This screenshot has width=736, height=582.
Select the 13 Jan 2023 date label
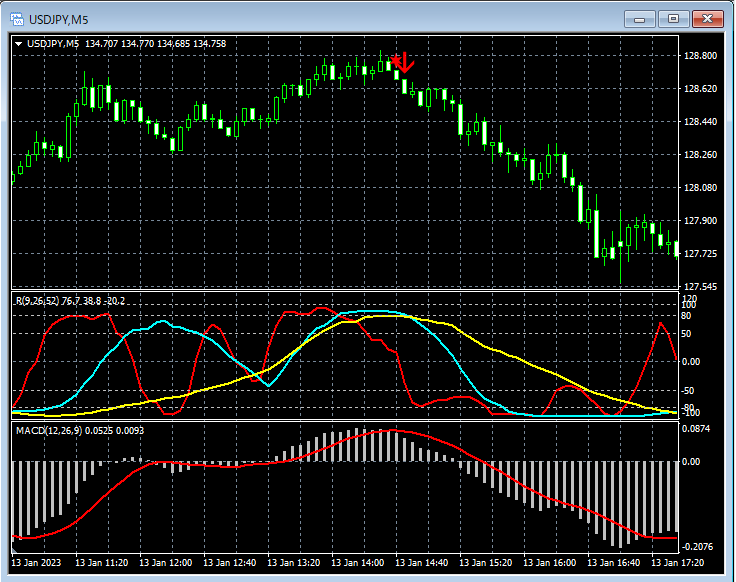[38, 563]
